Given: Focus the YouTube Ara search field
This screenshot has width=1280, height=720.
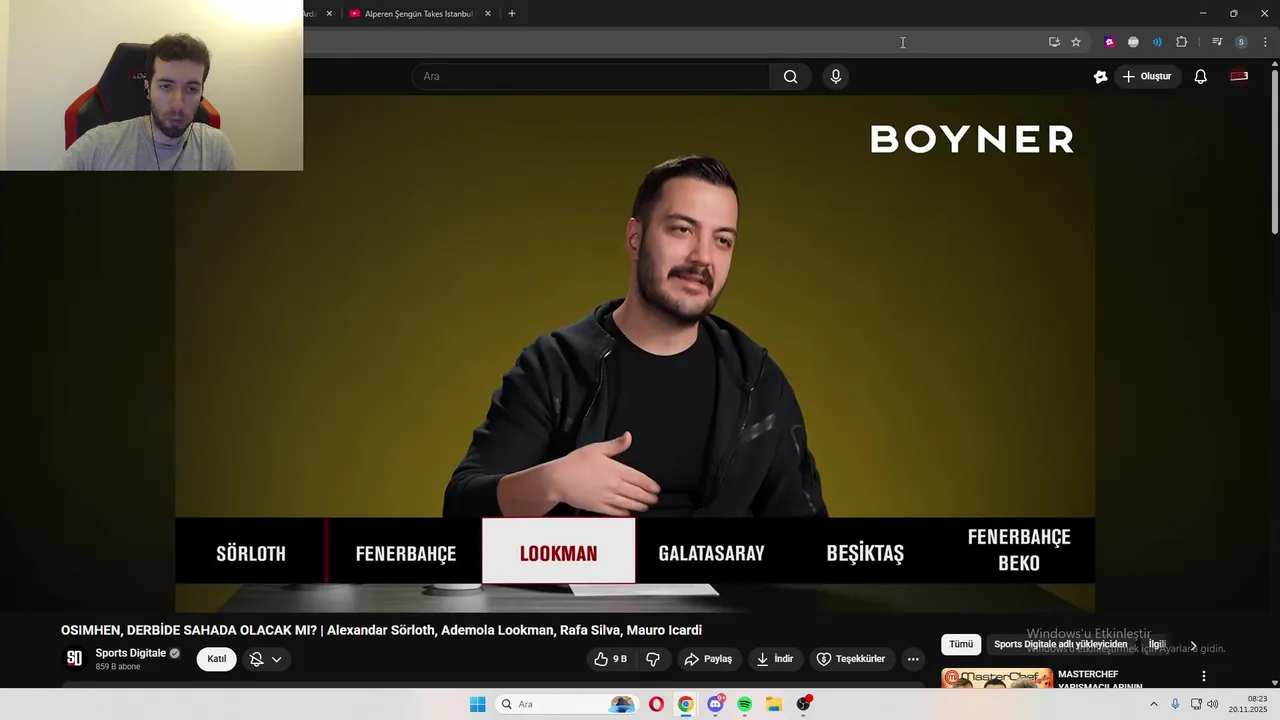Looking at the screenshot, I should coord(591,76).
